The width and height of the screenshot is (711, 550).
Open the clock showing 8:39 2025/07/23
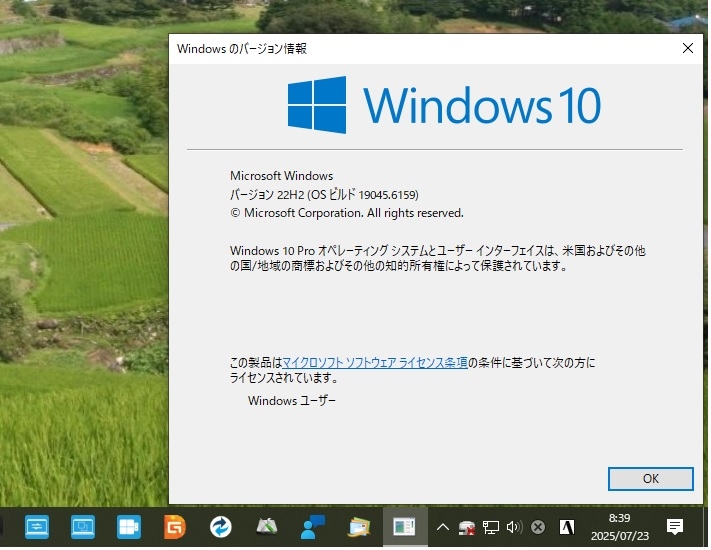(619, 527)
